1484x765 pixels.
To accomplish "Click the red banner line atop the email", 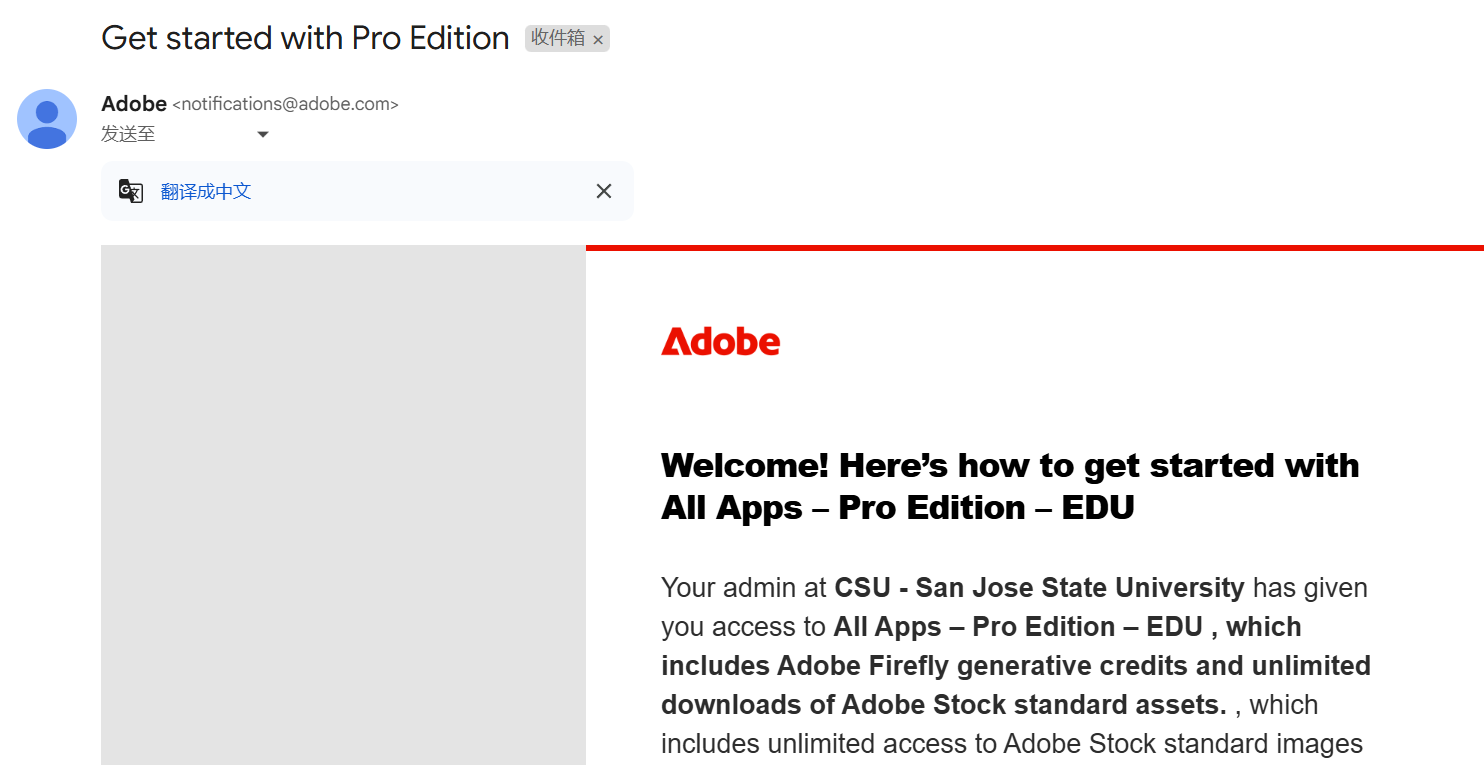I will [1034, 248].
